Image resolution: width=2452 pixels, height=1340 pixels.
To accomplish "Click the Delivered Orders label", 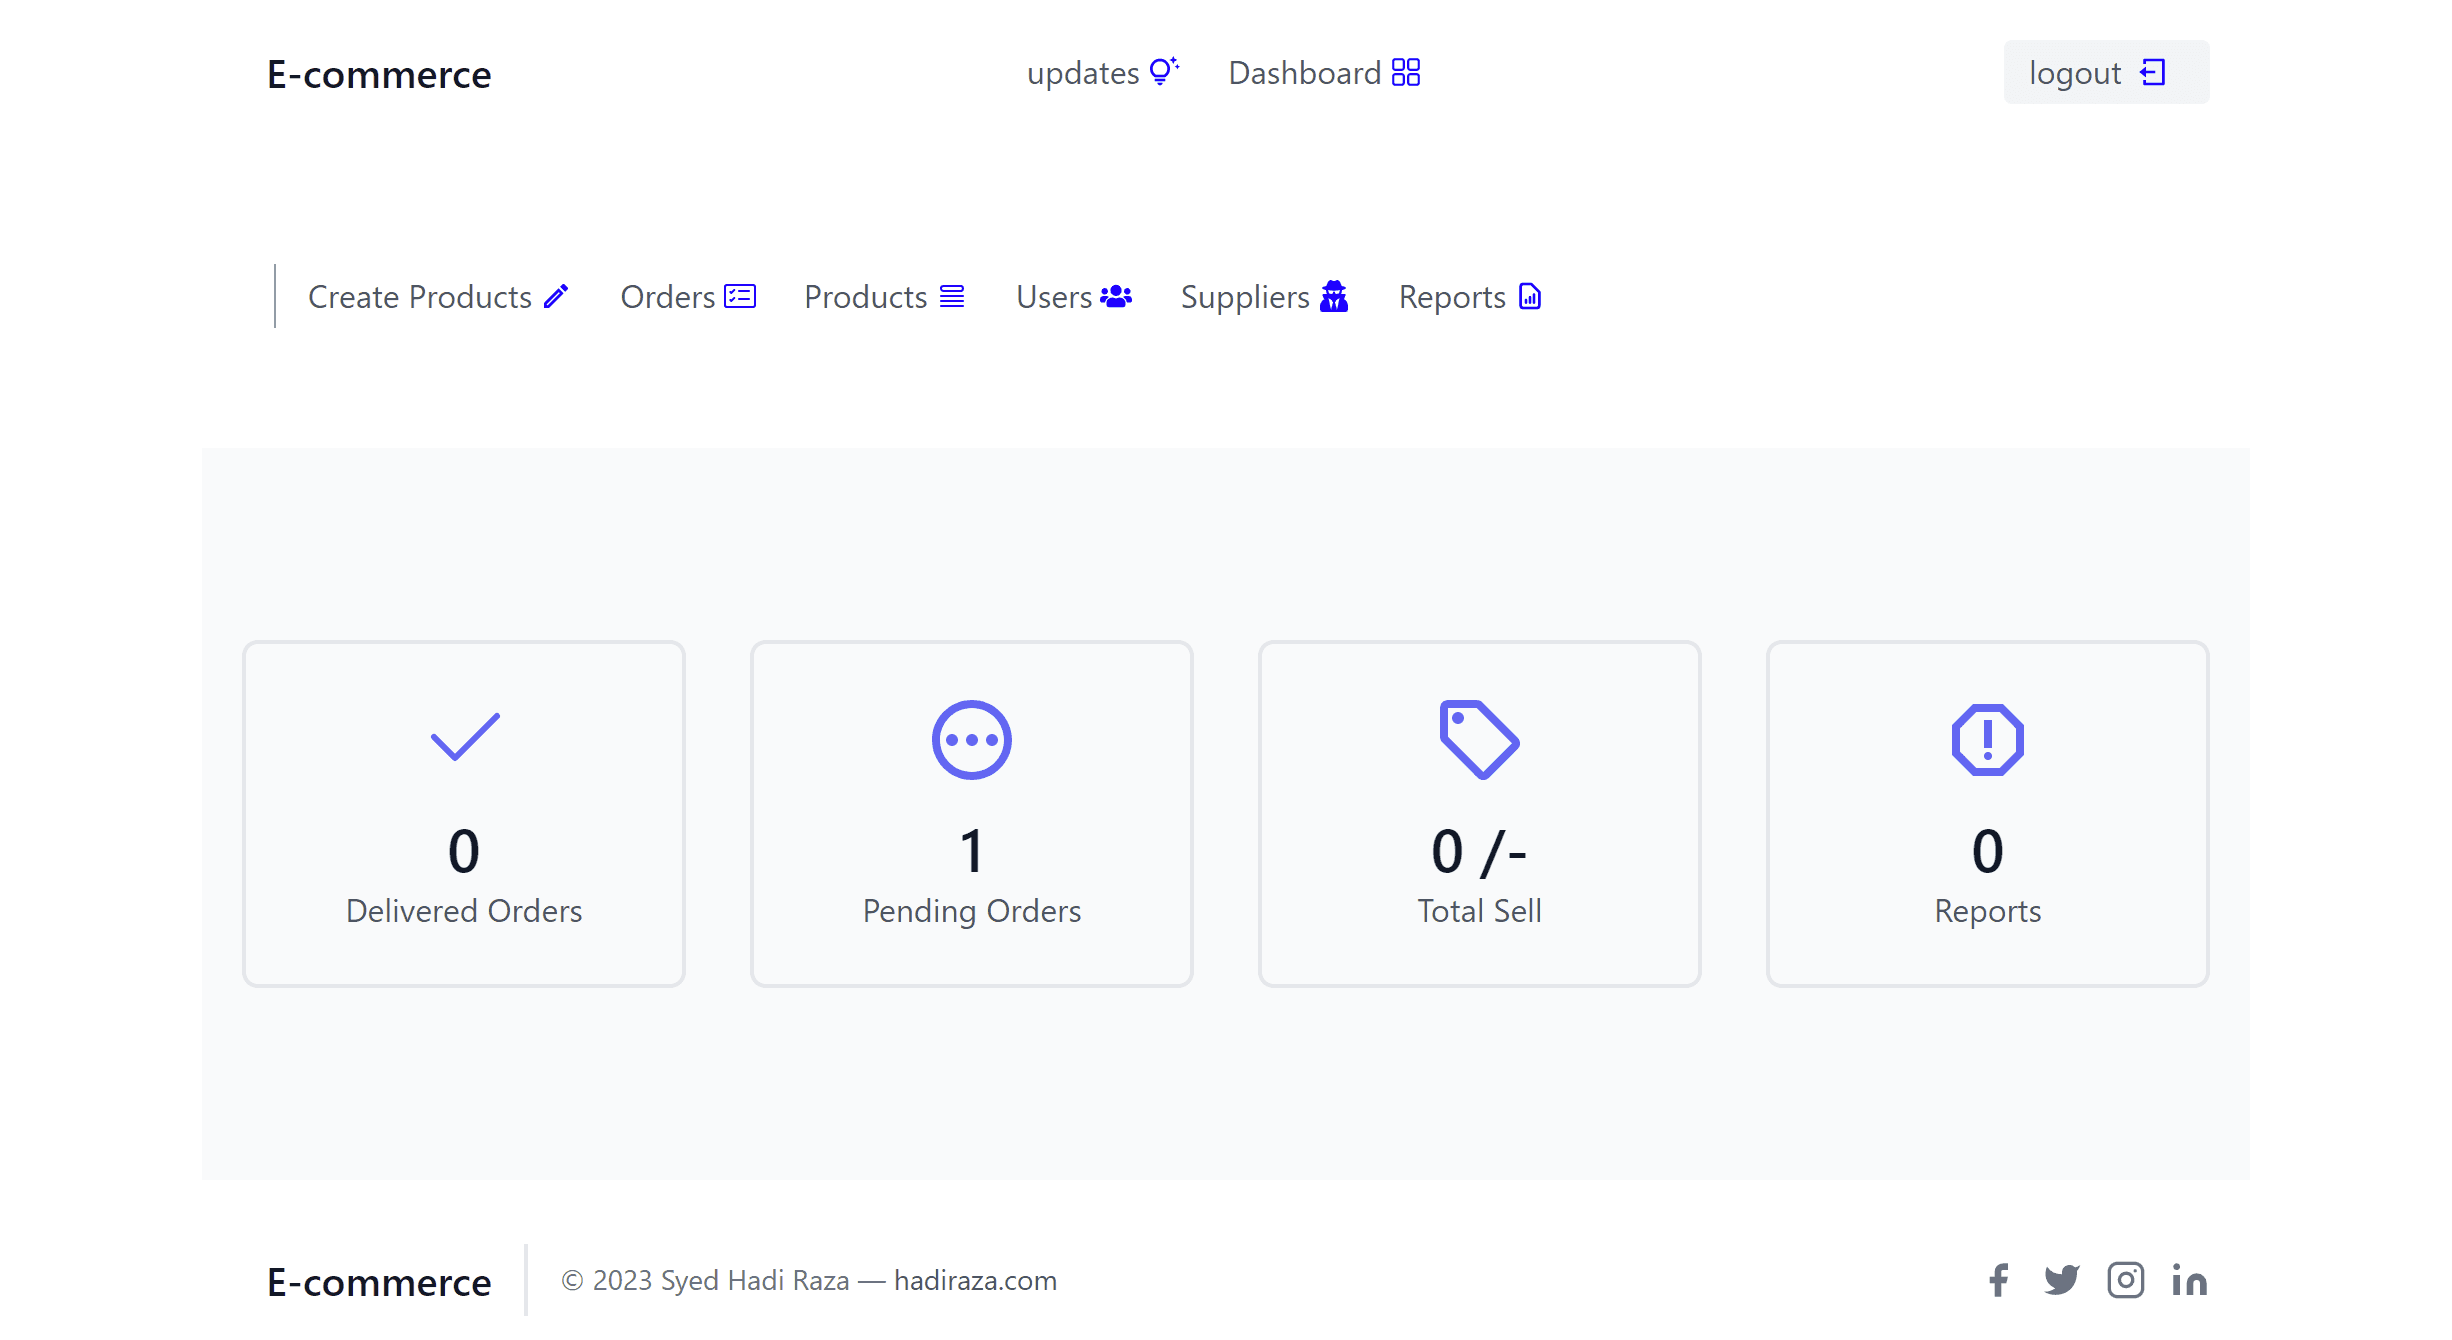I will point(464,911).
